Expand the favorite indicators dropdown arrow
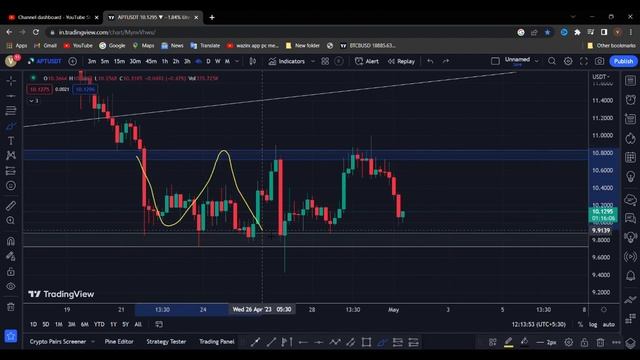640x360 pixels. pyautogui.click(x=313, y=61)
